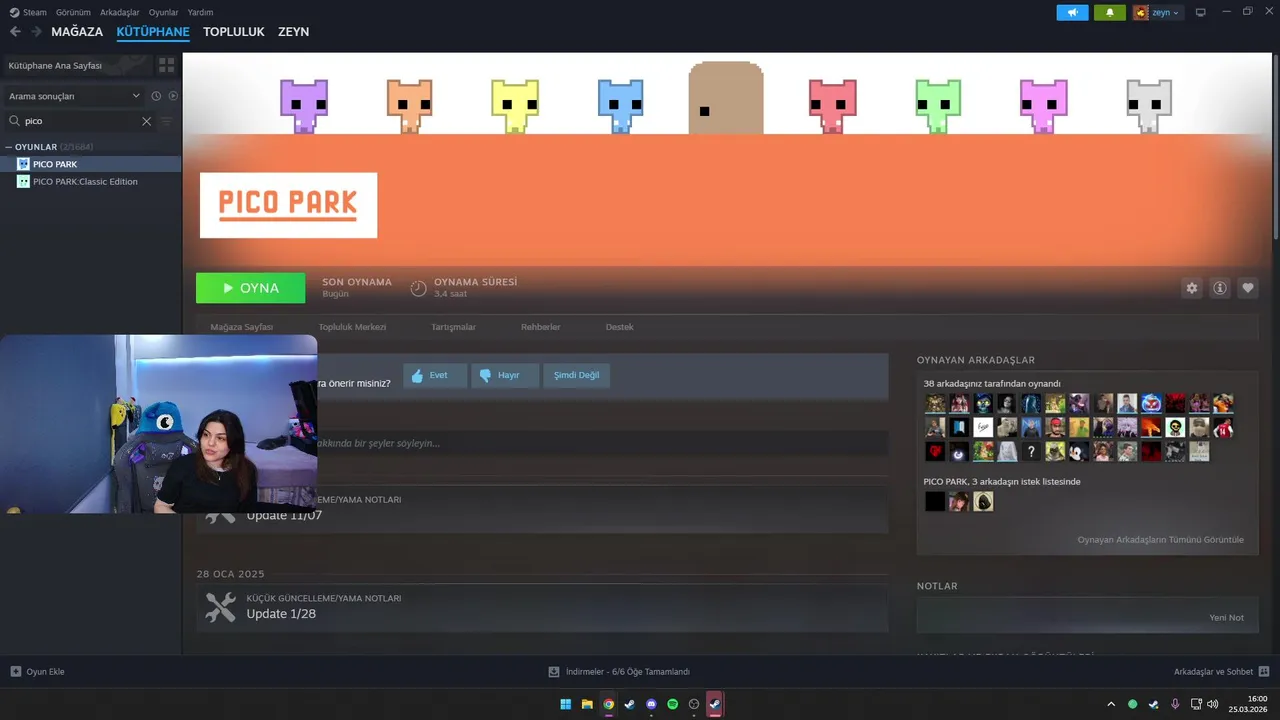
Task: Click Oynayan Arkadaşların Tümünü Görüntüle
Action: coord(1160,540)
